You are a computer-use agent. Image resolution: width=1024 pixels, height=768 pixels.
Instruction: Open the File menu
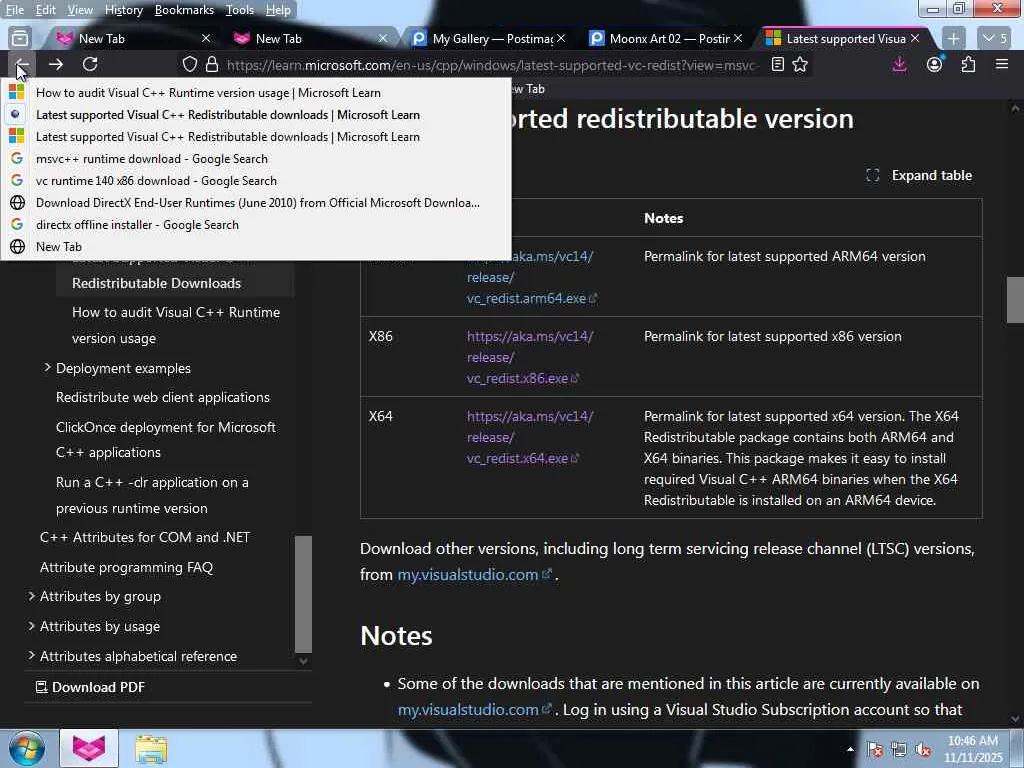(14, 10)
